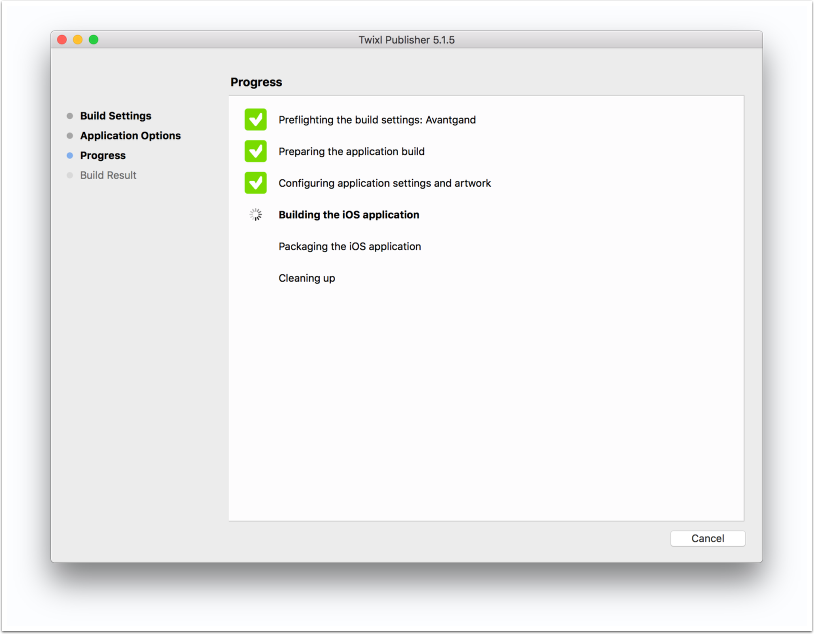The width and height of the screenshot is (814, 634).
Task: Select Application Options step in sidebar
Action: click(x=130, y=136)
